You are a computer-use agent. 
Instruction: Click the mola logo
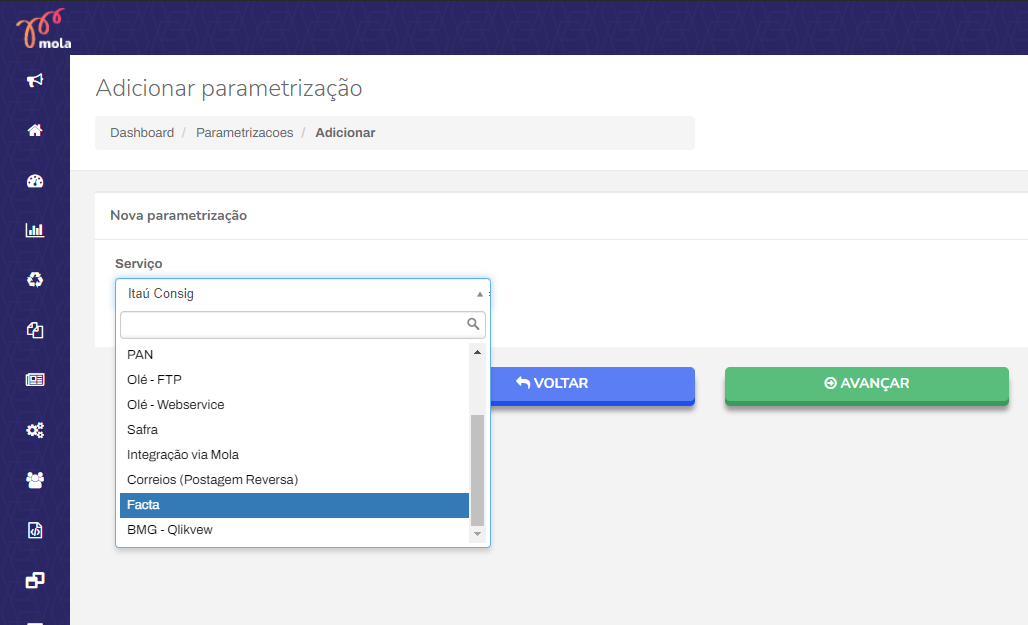click(x=43, y=29)
